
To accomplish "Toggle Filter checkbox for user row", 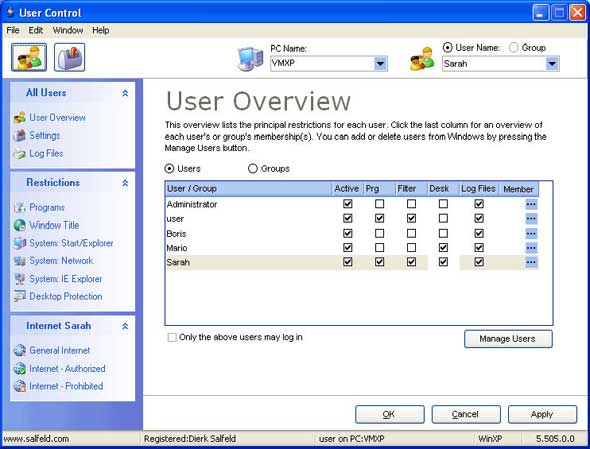I will tap(411, 218).
